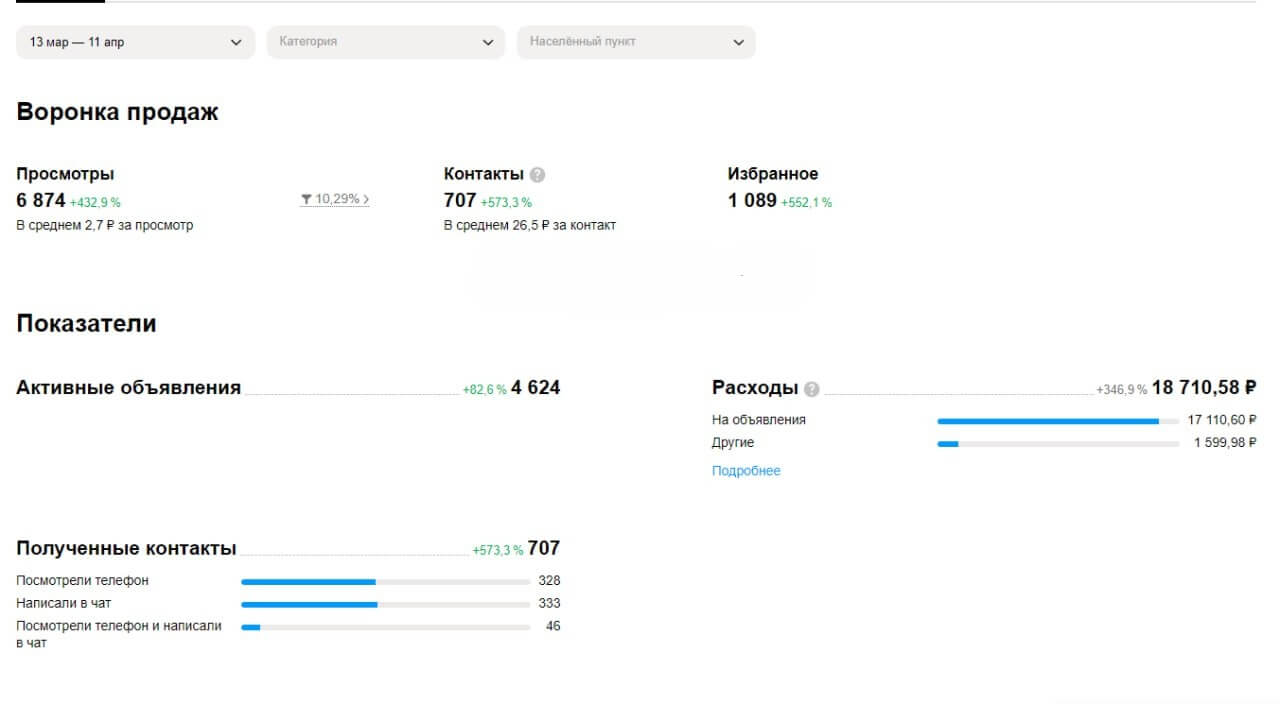The image size is (1280, 704).
Task: Click the funnel icon beside 10,29%
Action: 306,200
